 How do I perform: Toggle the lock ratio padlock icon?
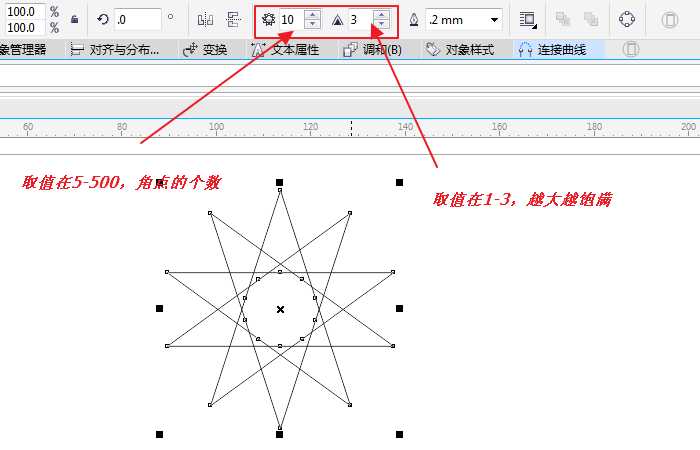(75, 19)
